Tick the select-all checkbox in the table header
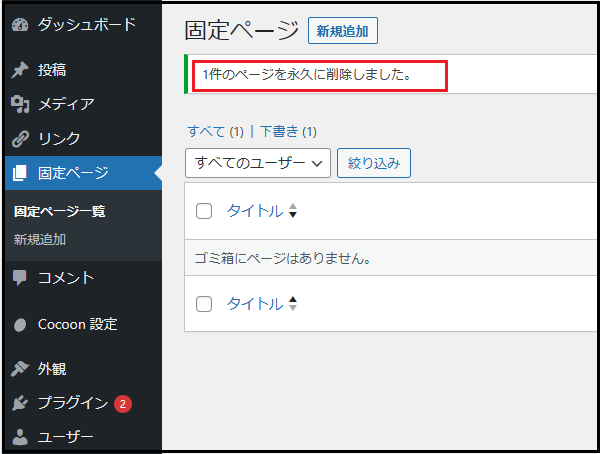This screenshot has height=454, width=600. pos(204,211)
